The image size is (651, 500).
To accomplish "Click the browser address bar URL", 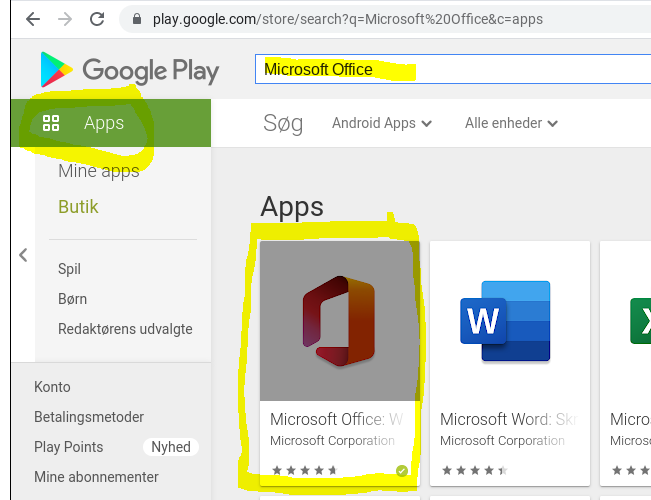I will pyautogui.click(x=348, y=19).
